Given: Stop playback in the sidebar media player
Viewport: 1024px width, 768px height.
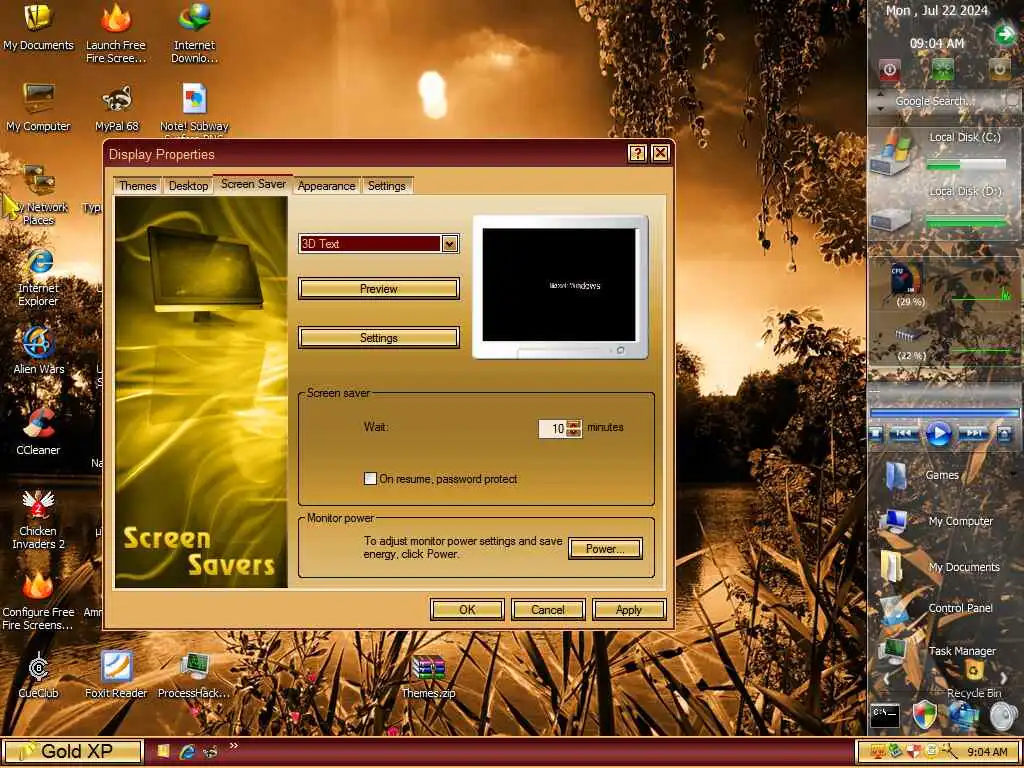Looking at the screenshot, I should click(x=876, y=434).
